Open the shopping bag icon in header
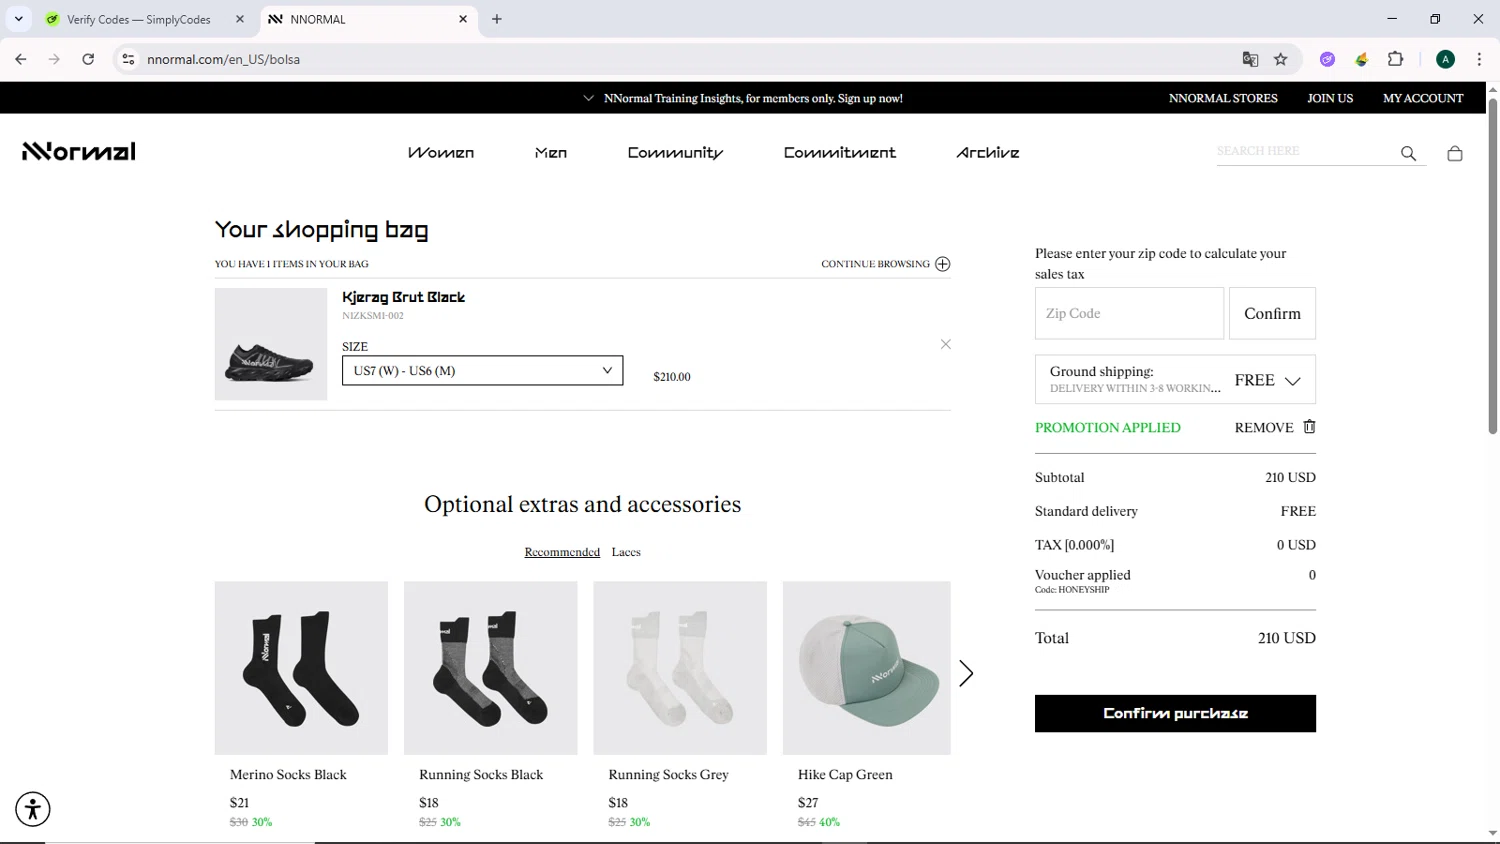This screenshot has height=844, width=1500. tap(1455, 153)
